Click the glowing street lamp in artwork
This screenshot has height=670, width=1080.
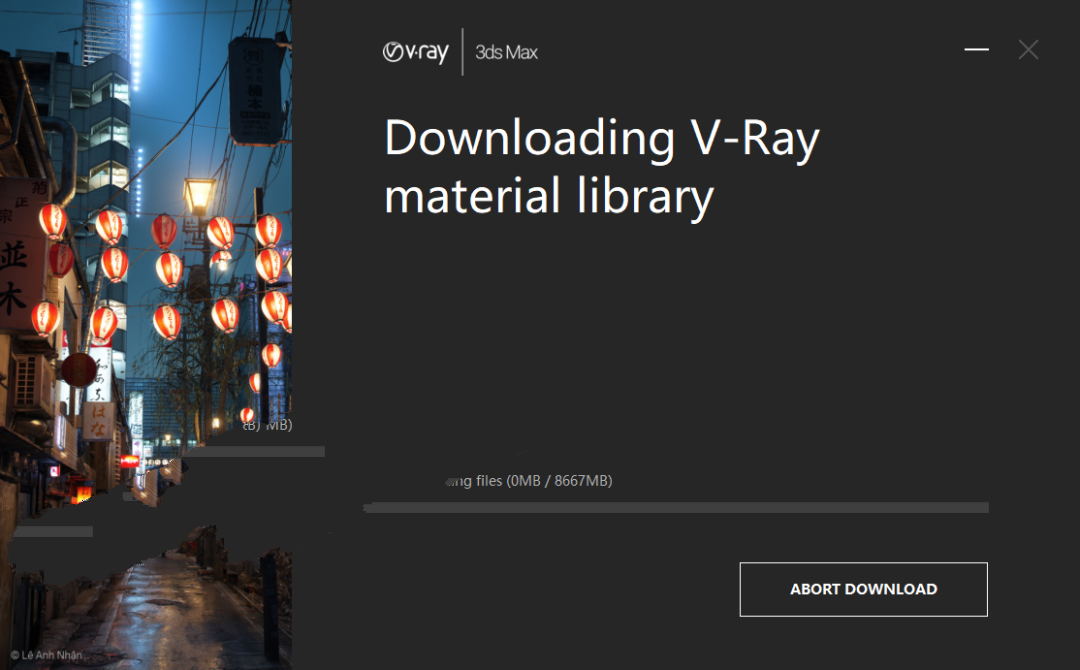pyautogui.click(x=200, y=195)
